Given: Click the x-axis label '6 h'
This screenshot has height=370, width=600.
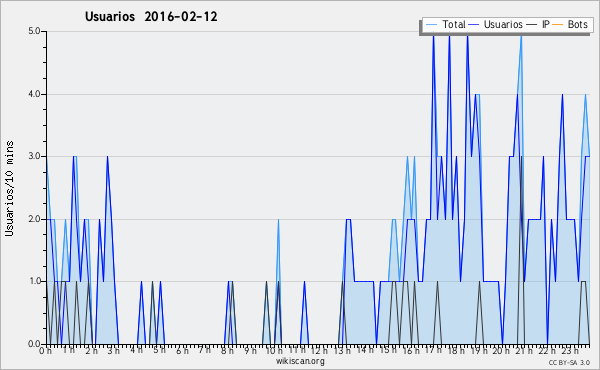Looking at the screenshot, I should tap(182, 350).
